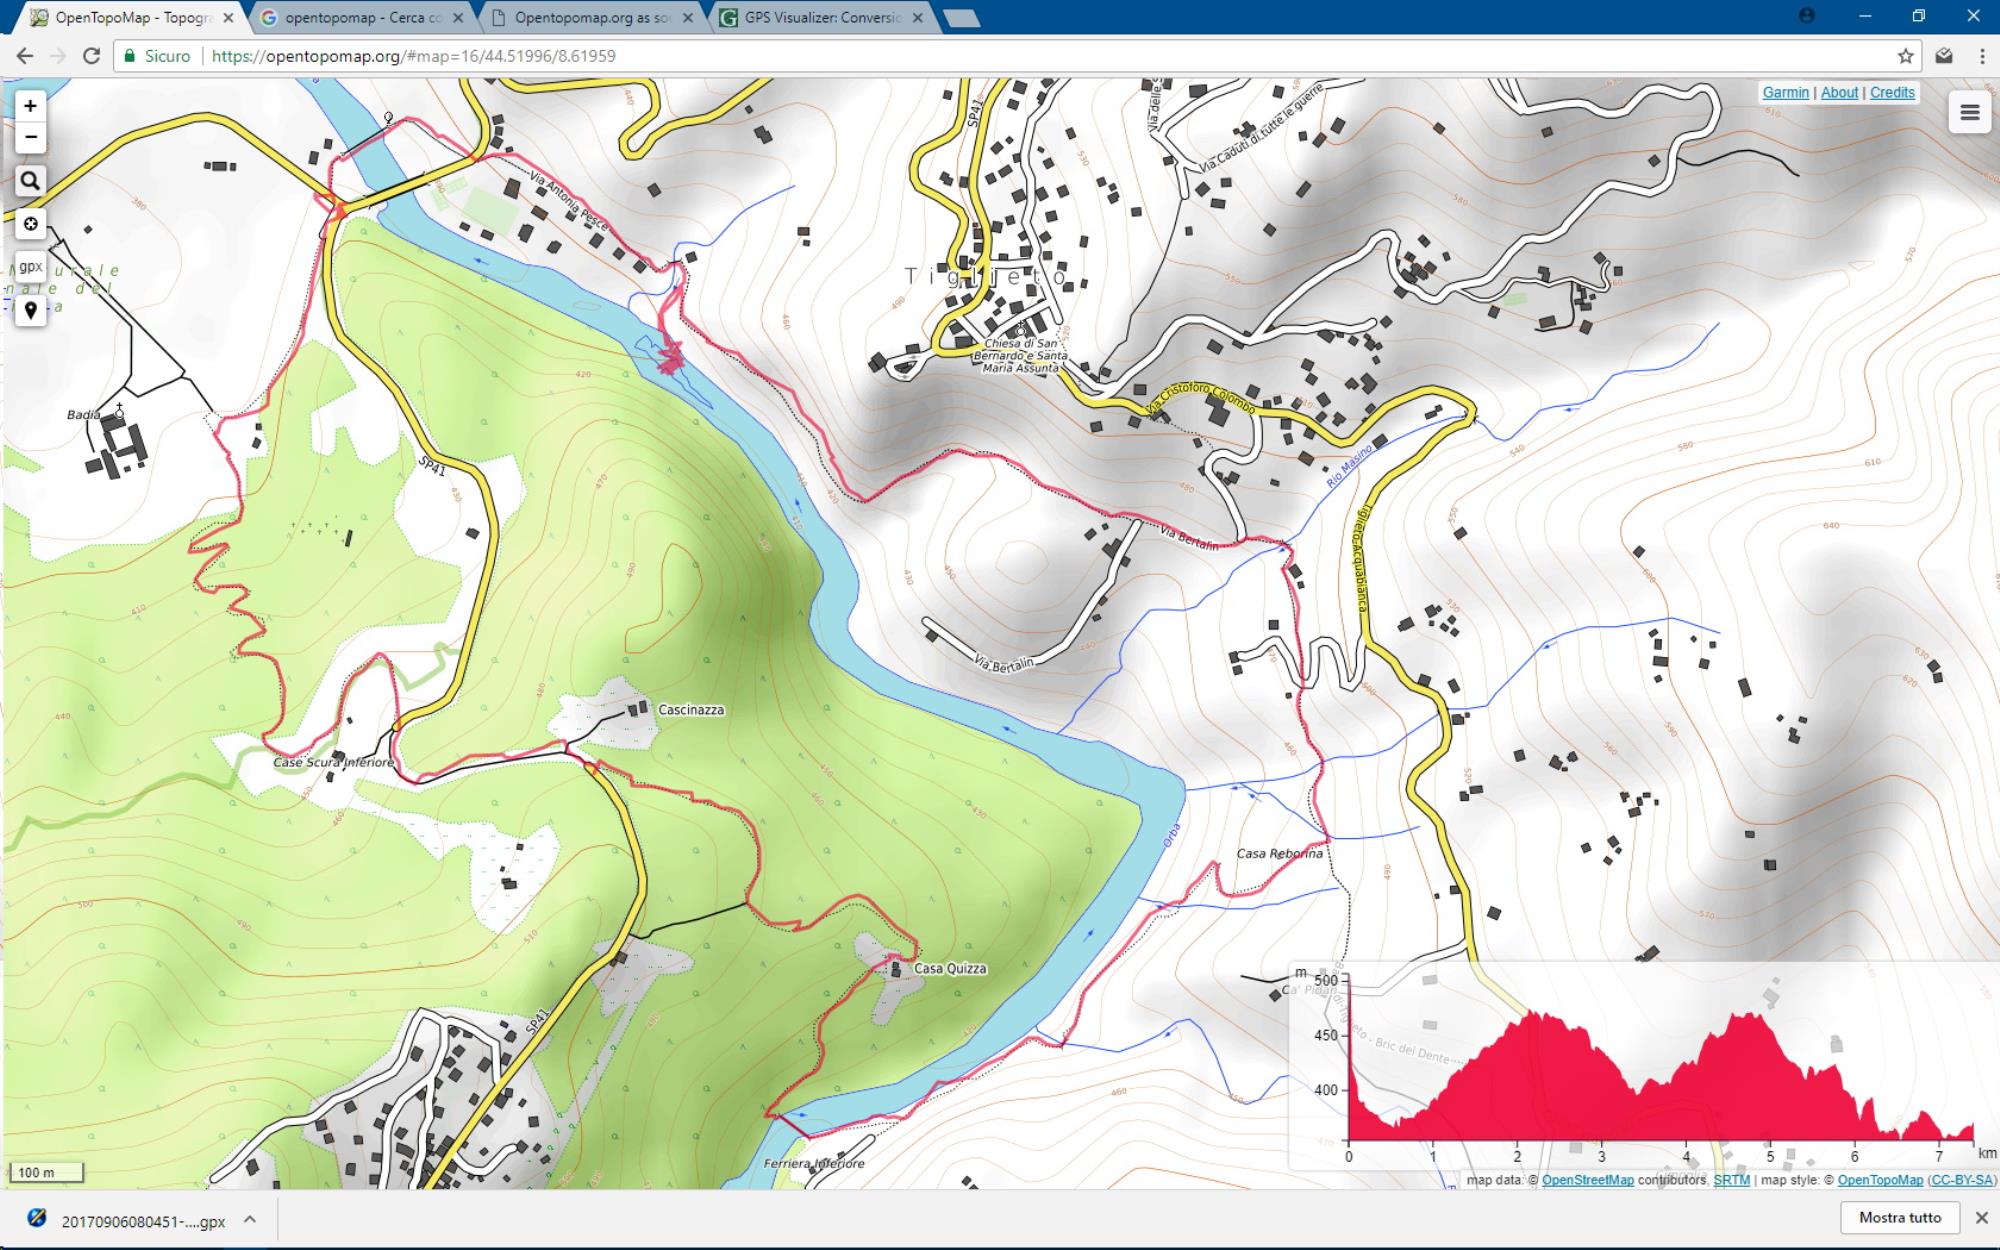2000x1250 pixels.
Task: Switch to the opentopomap Google search tab
Action: [x=362, y=18]
